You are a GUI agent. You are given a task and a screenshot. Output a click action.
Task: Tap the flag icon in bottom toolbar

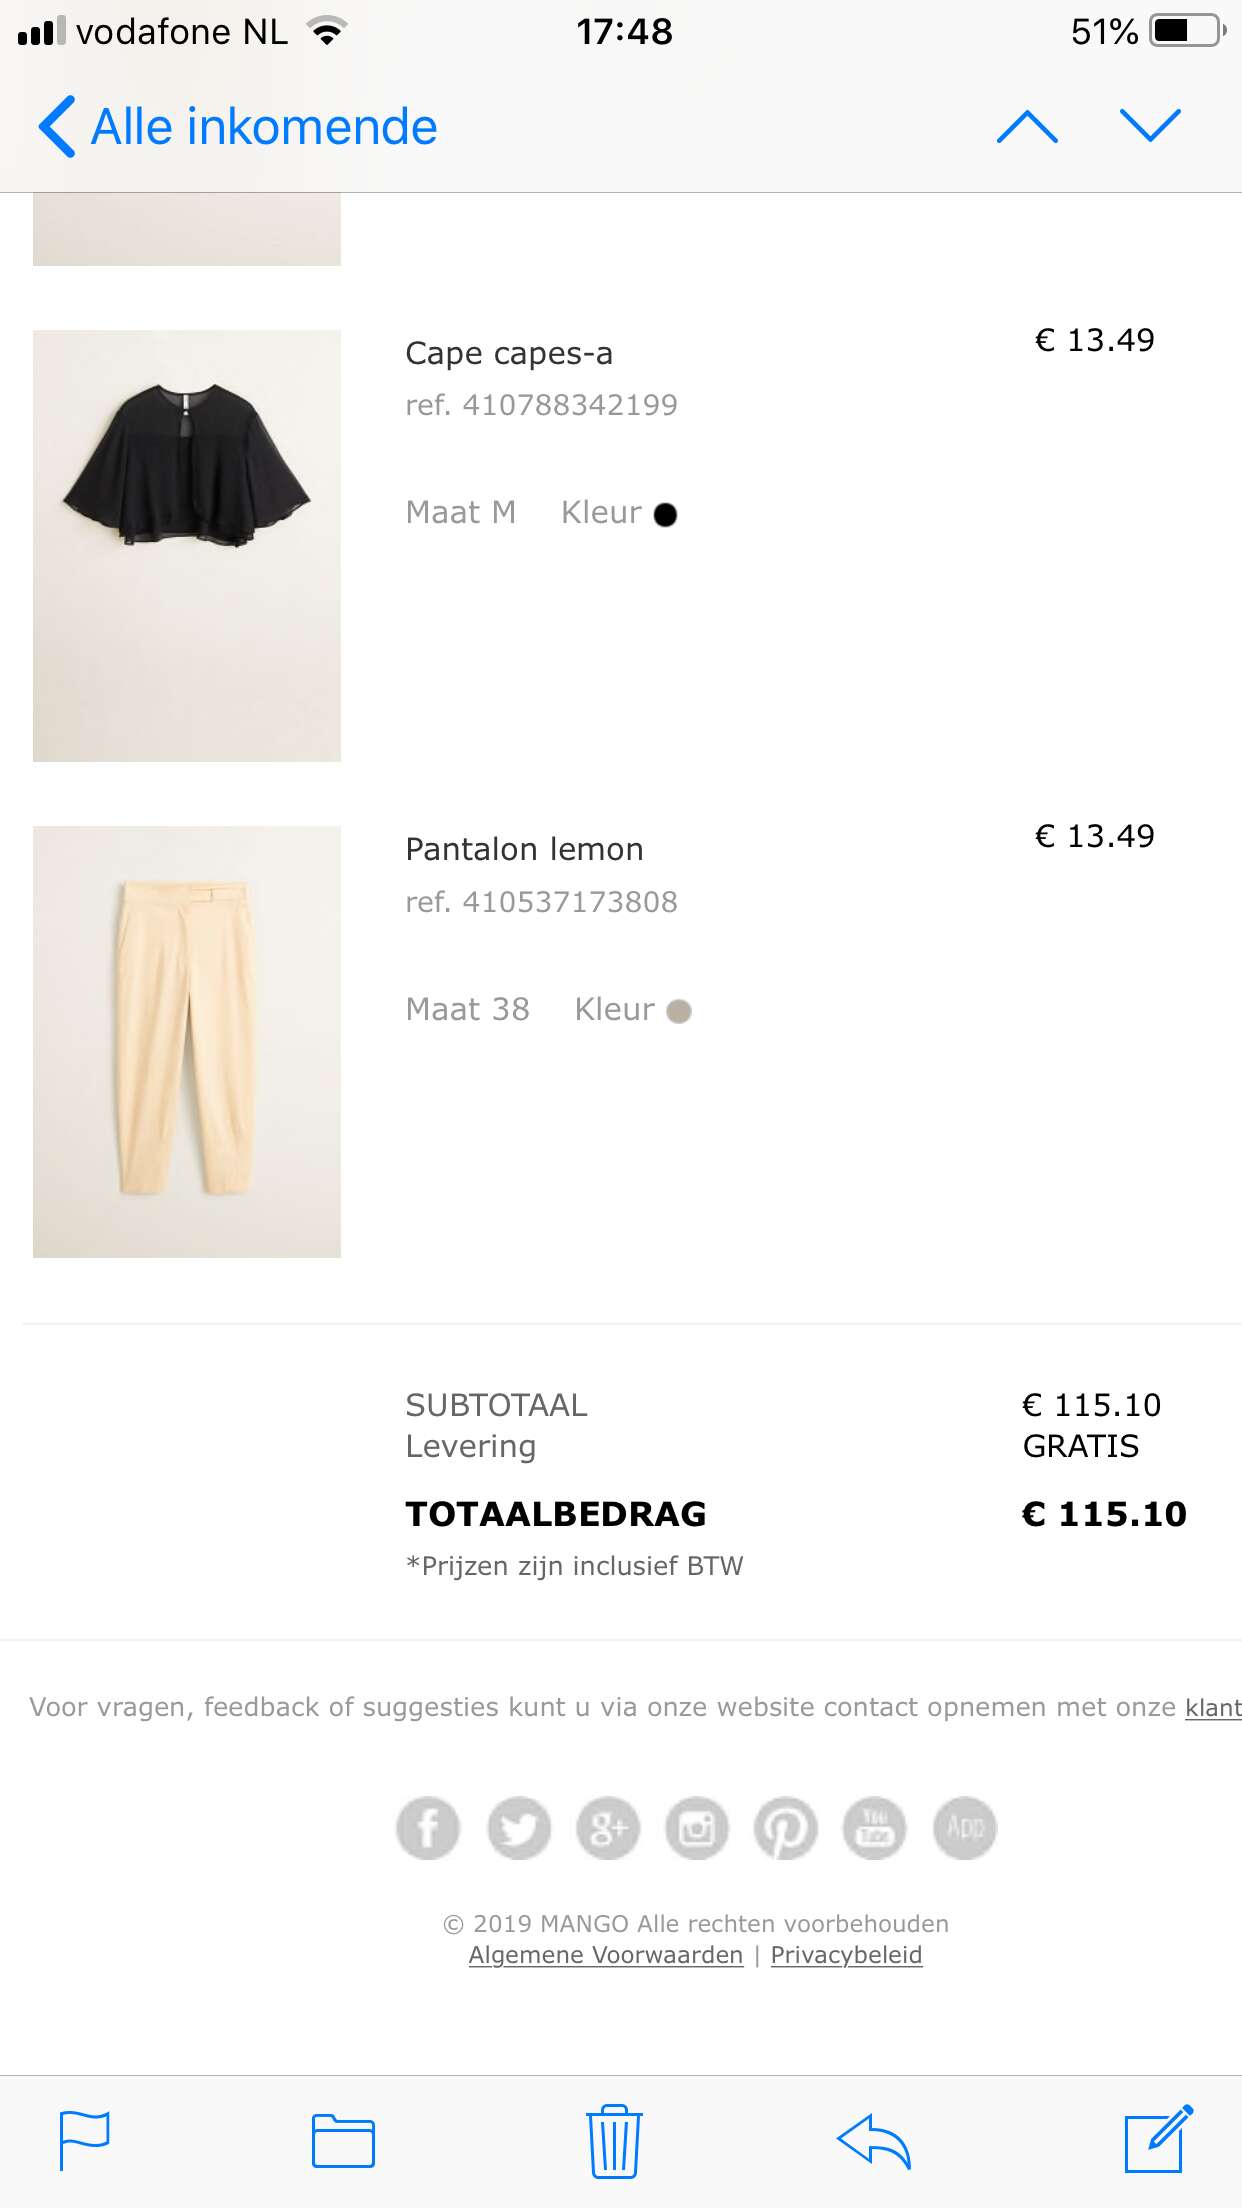[x=84, y=2141]
